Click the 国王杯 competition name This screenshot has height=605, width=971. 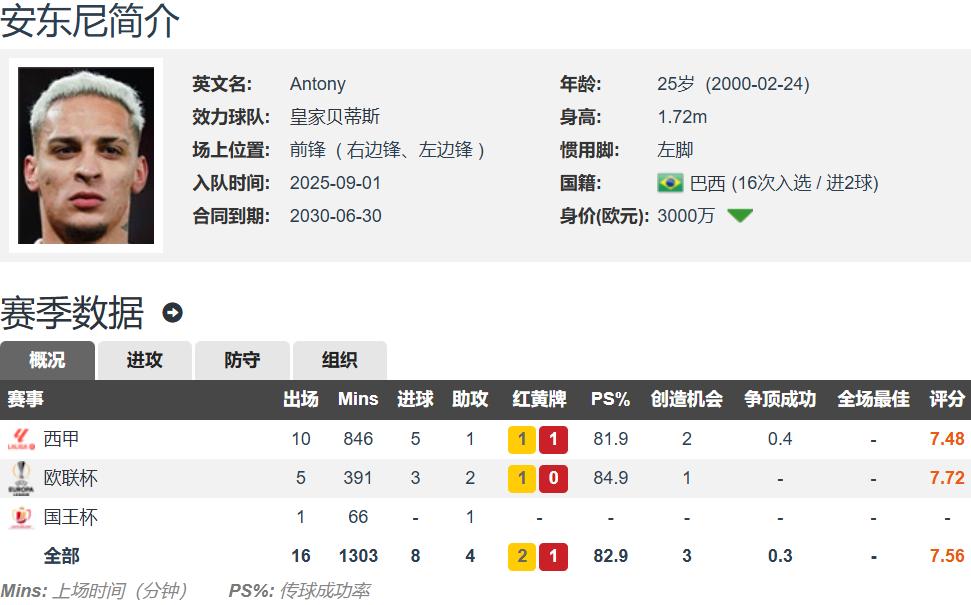71,517
